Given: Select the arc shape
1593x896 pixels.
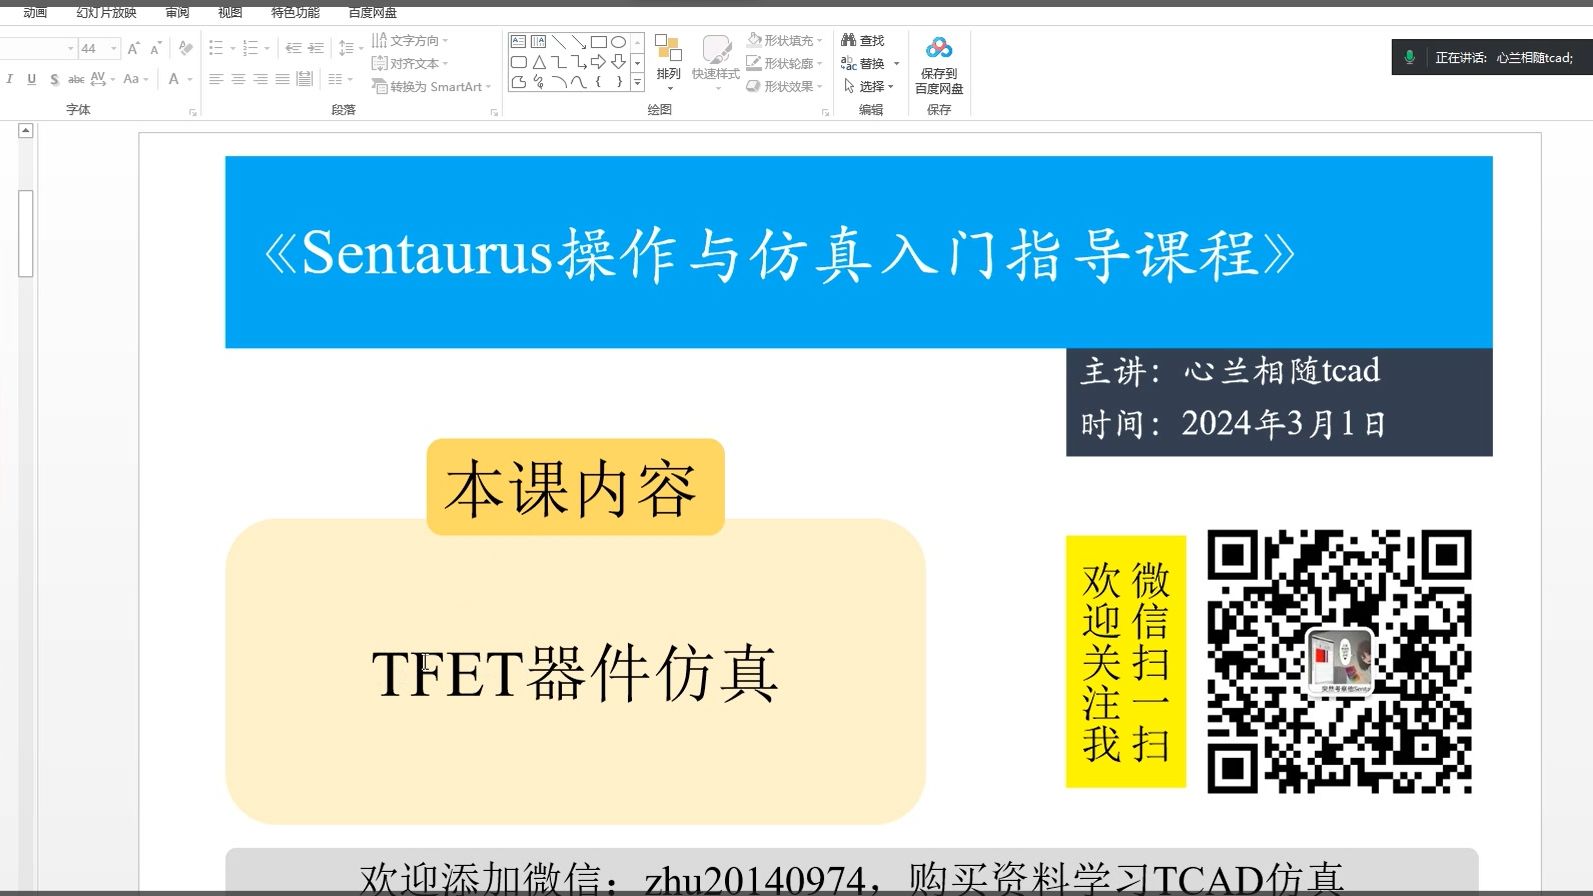Looking at the screenshot, I should 559,82.
